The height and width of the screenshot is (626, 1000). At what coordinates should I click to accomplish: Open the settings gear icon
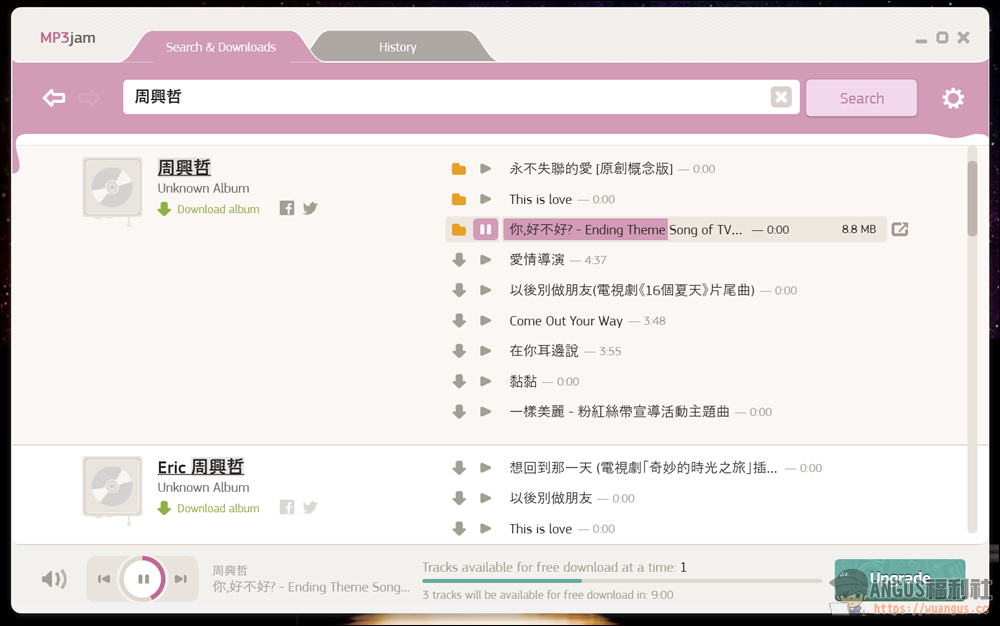pyautogui.click(x=953, y=98)
